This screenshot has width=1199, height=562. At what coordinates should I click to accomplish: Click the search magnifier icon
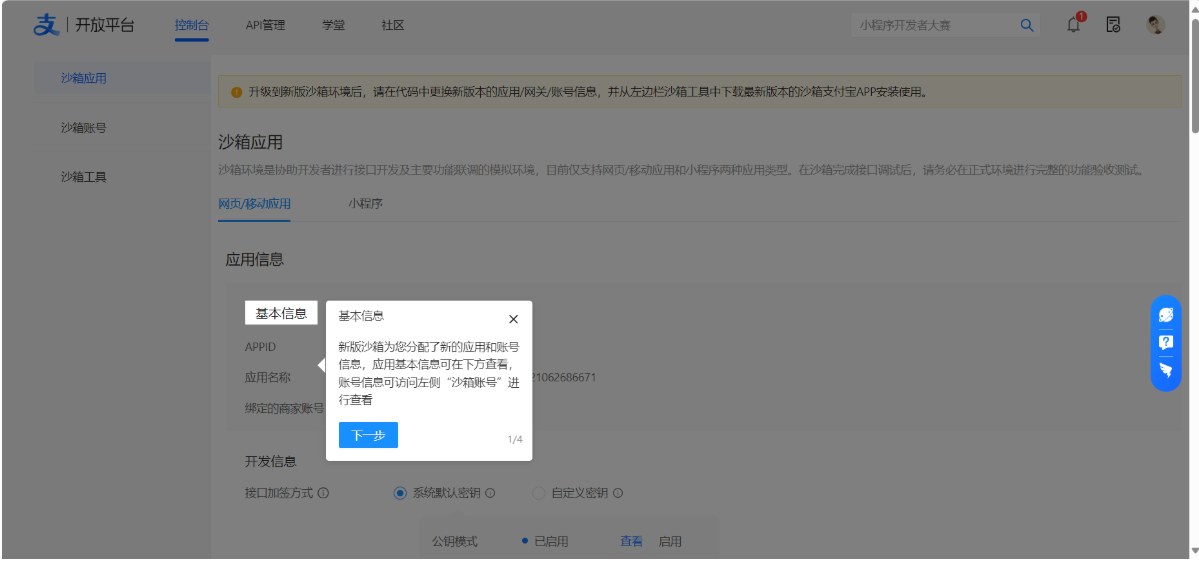(1027, 25)
